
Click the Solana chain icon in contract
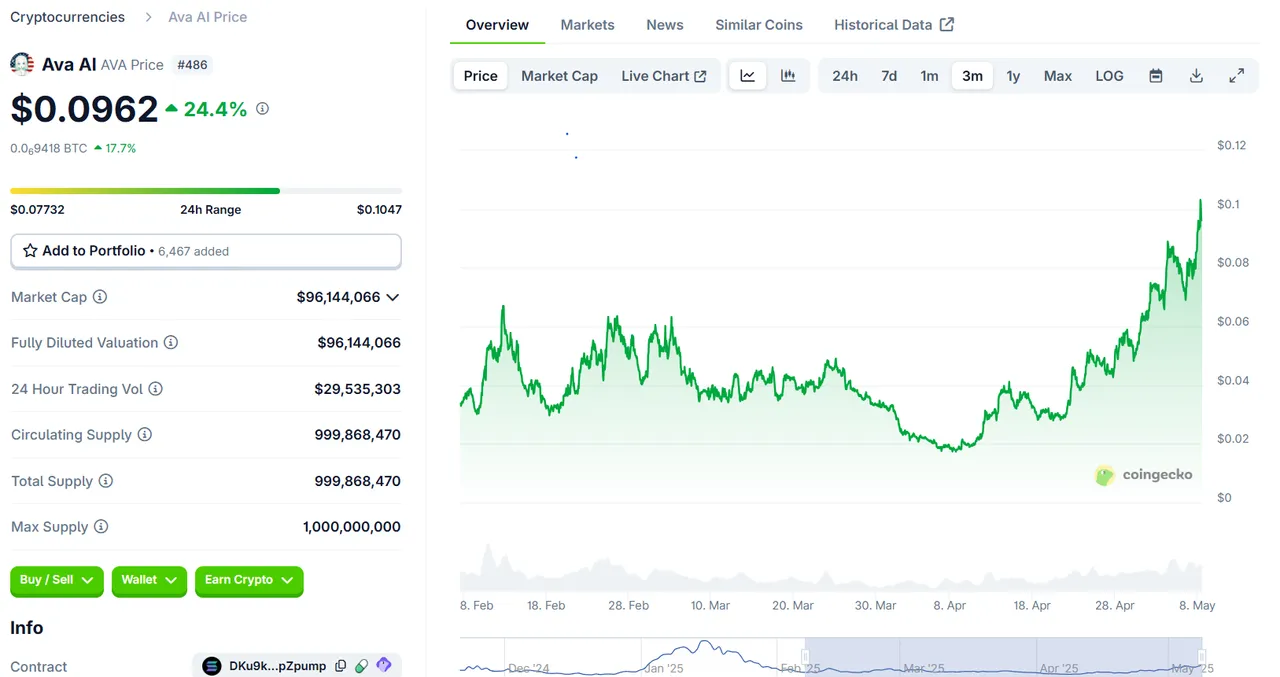point(212,666)
